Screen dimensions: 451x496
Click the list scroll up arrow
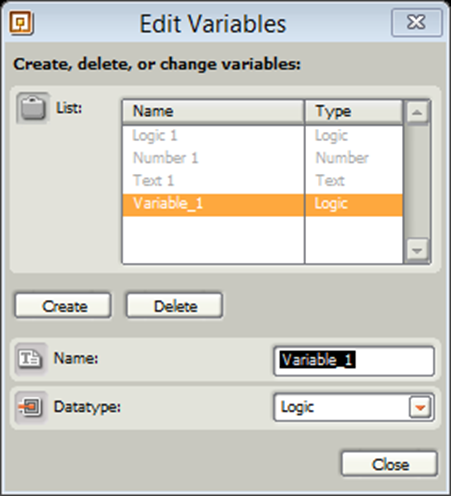point(417,112)
